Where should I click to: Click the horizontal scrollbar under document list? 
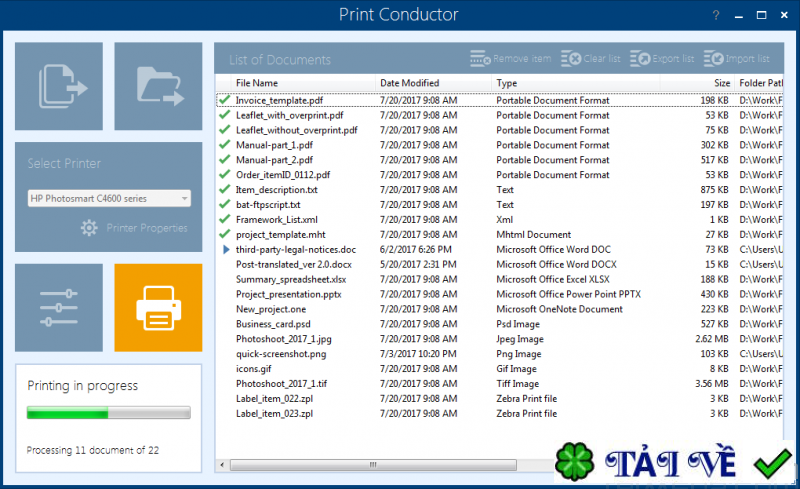tap(373, 464)
